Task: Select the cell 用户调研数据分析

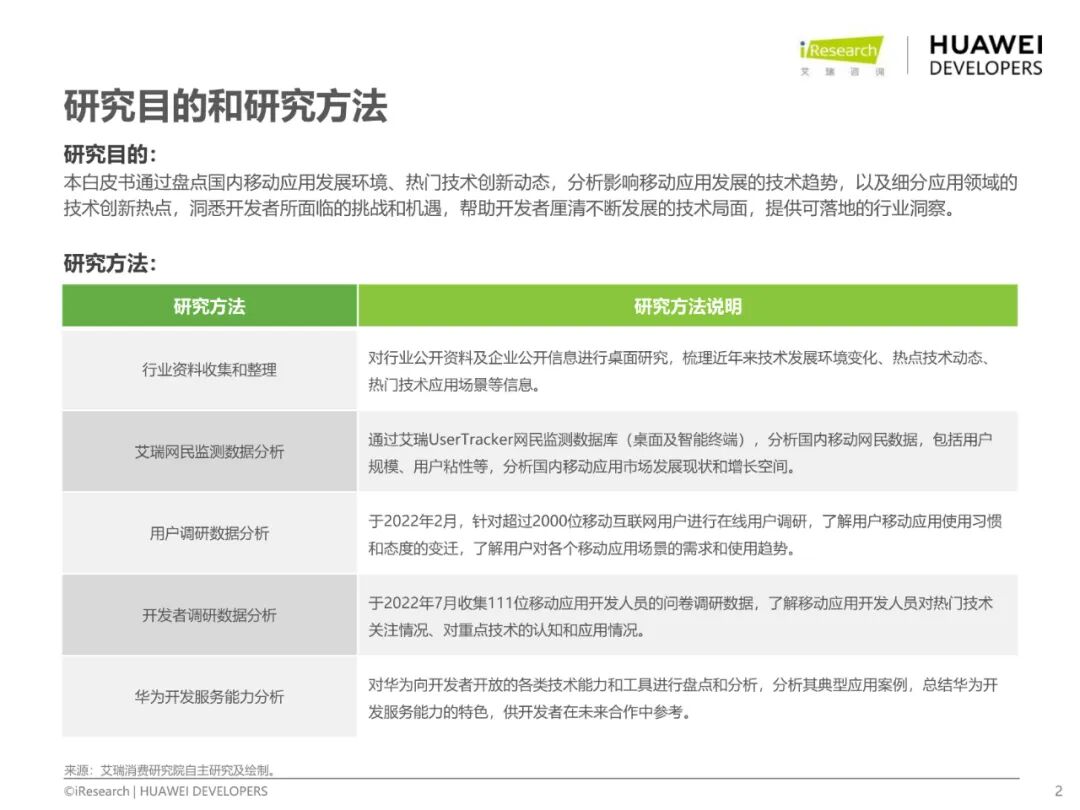Action: 209,533
